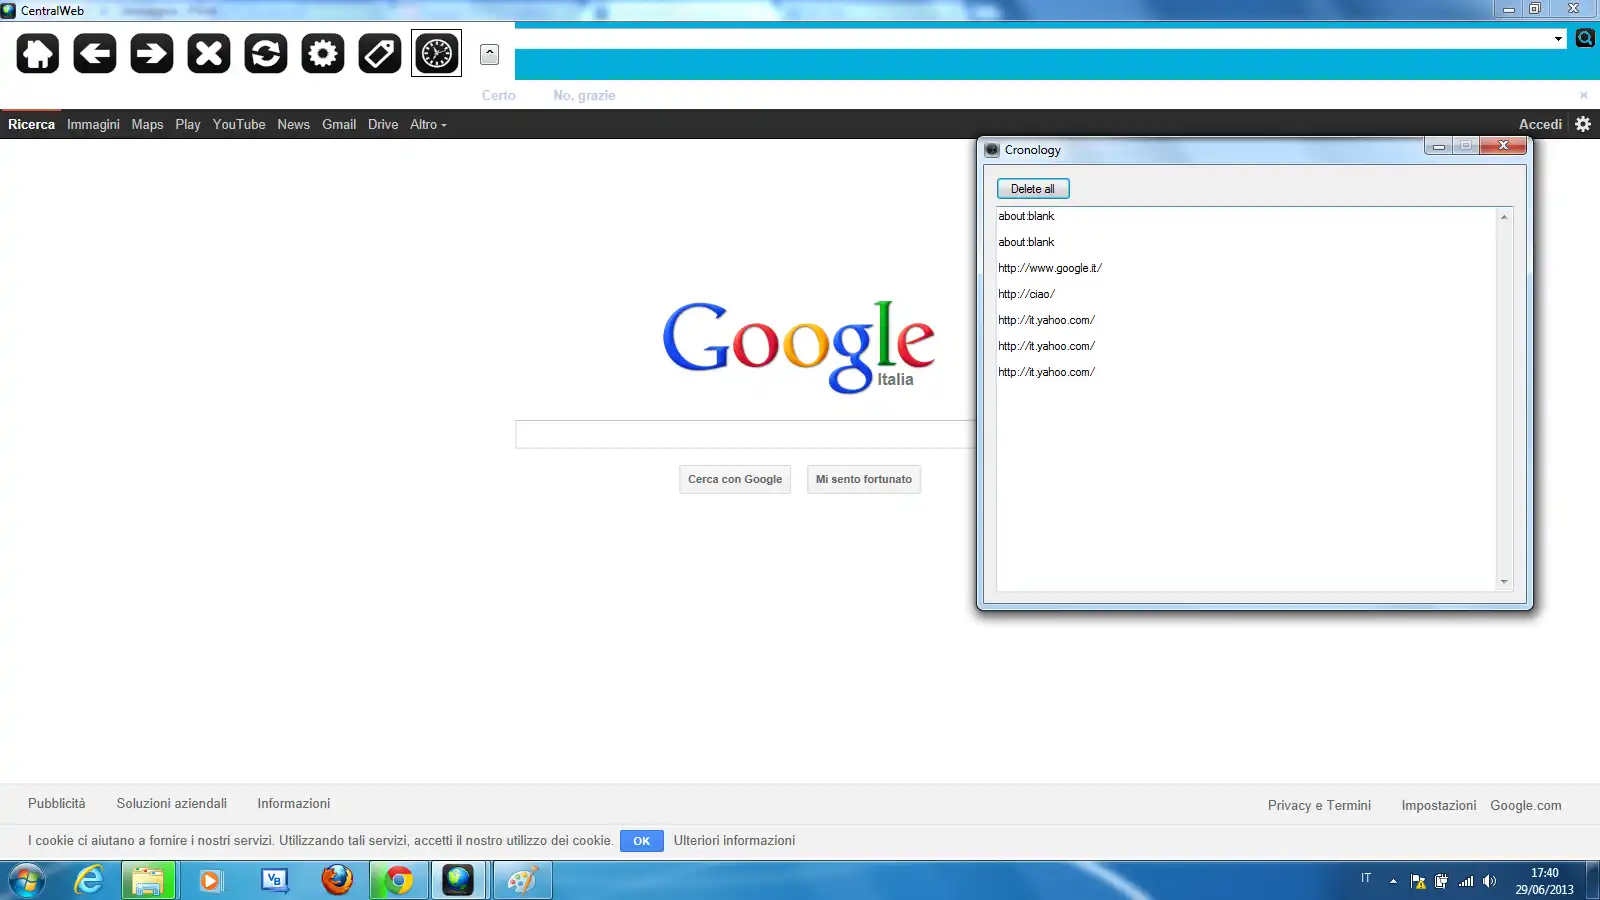Click the Cronology list scroll-down arrow

click(x=1504, y=582)
